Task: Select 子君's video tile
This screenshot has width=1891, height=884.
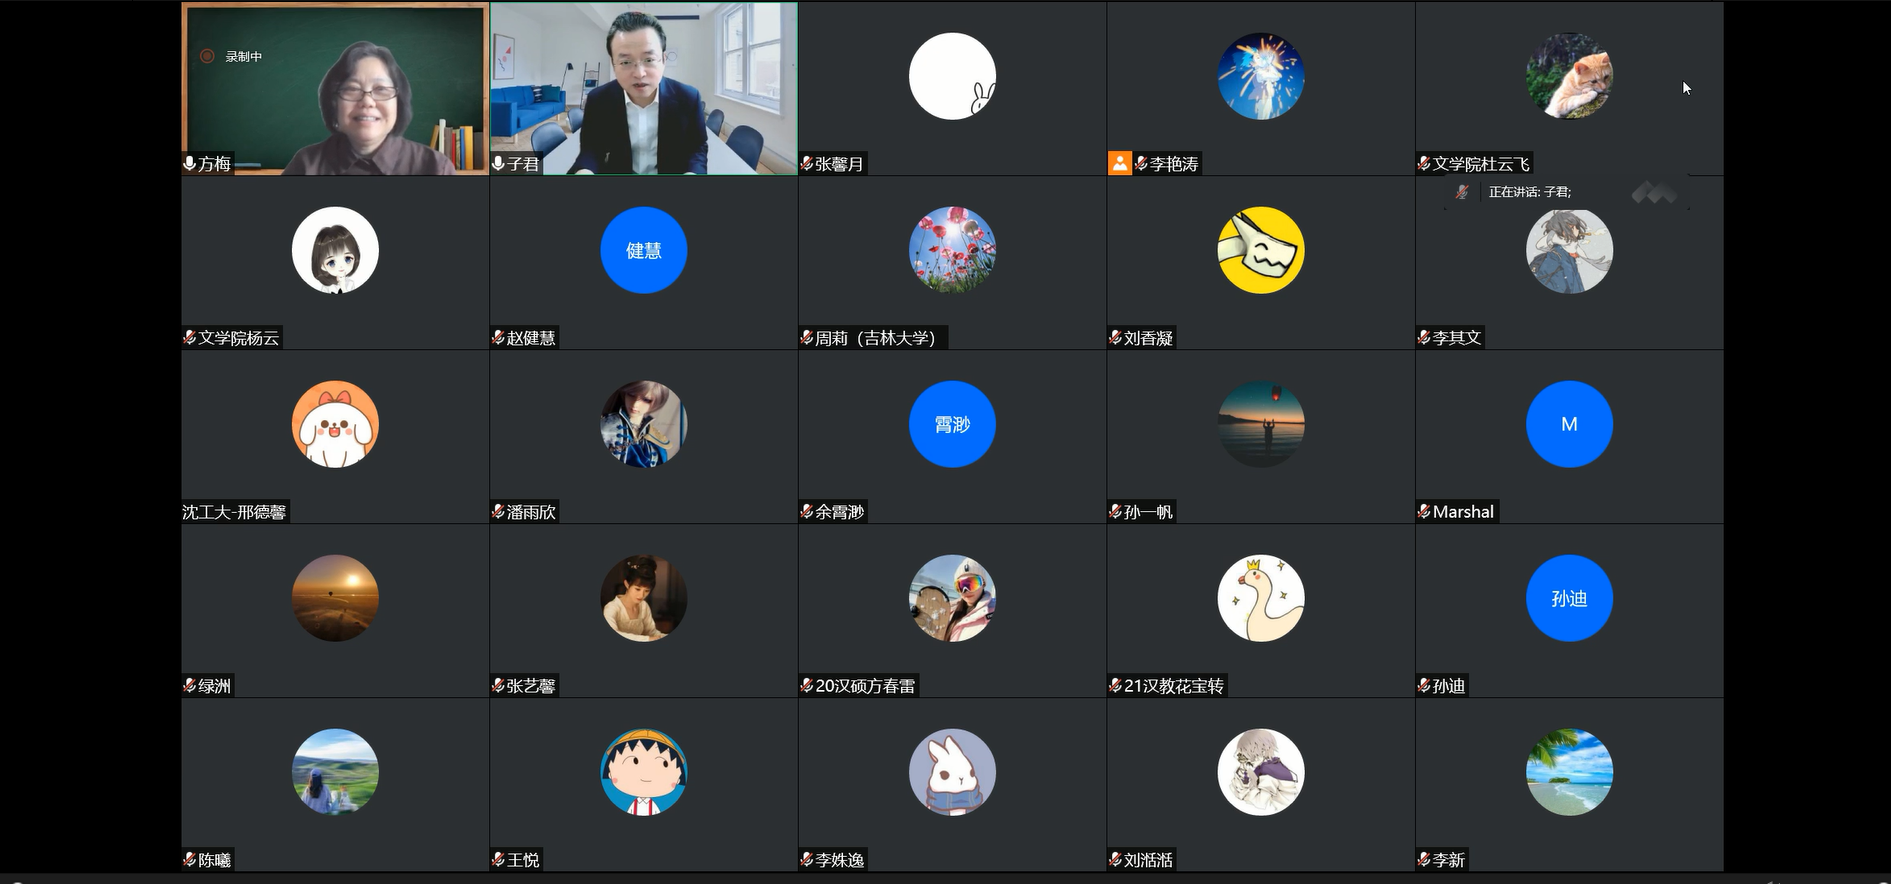Action: tap(644, 88)
